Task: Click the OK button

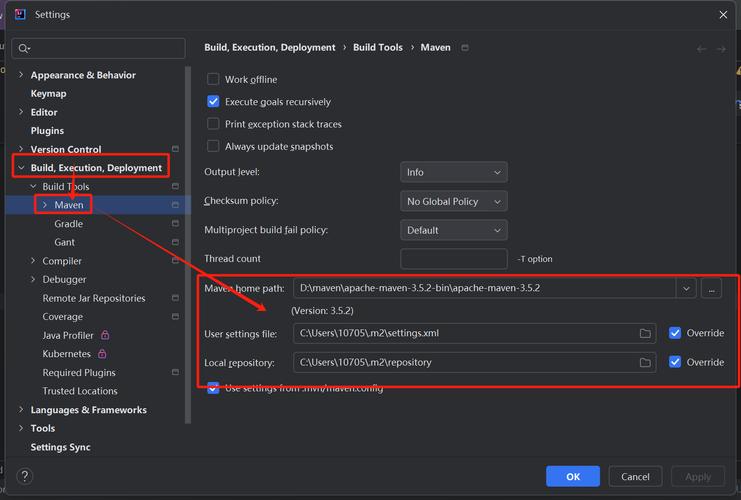Action: click(573, 477)
